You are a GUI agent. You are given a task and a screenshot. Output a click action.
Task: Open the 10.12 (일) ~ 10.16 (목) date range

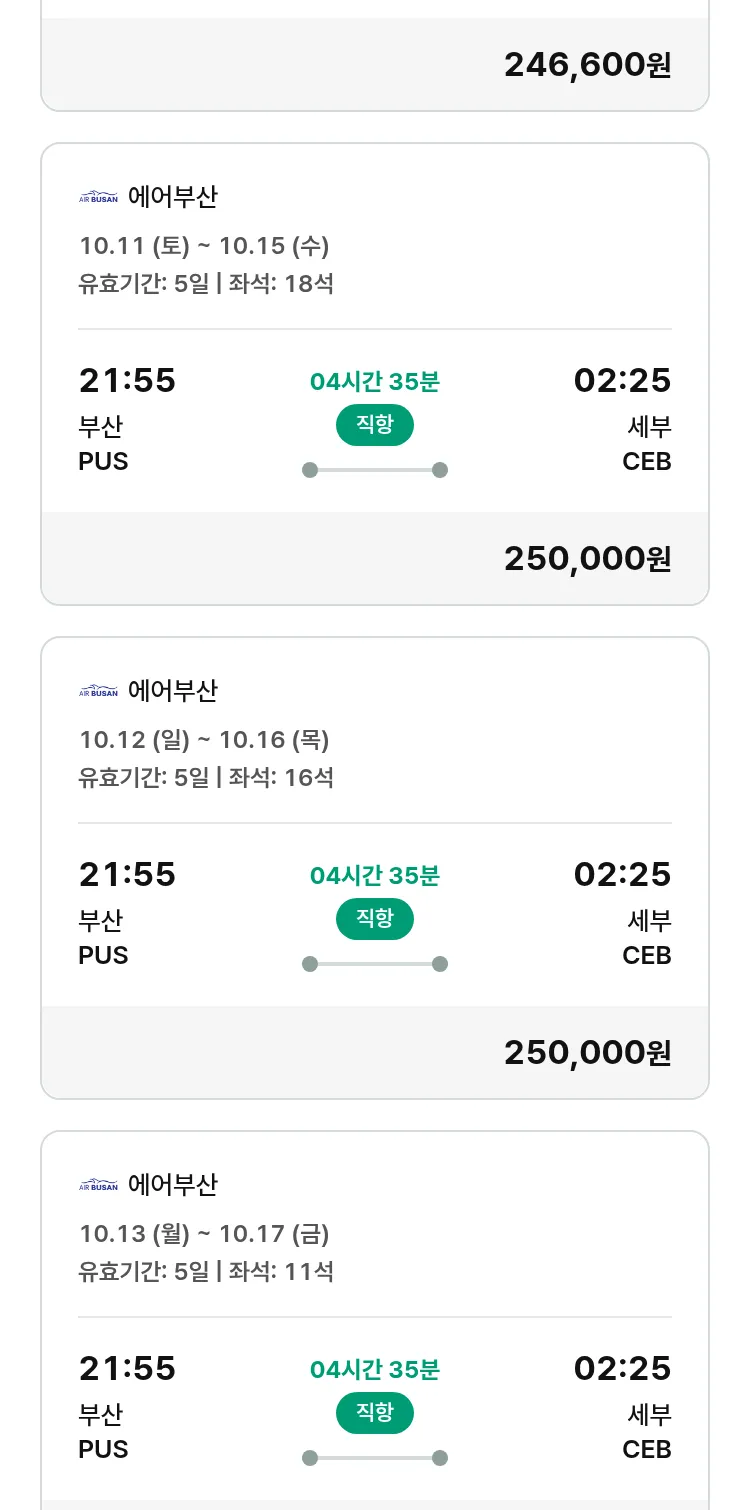(204, 740)
